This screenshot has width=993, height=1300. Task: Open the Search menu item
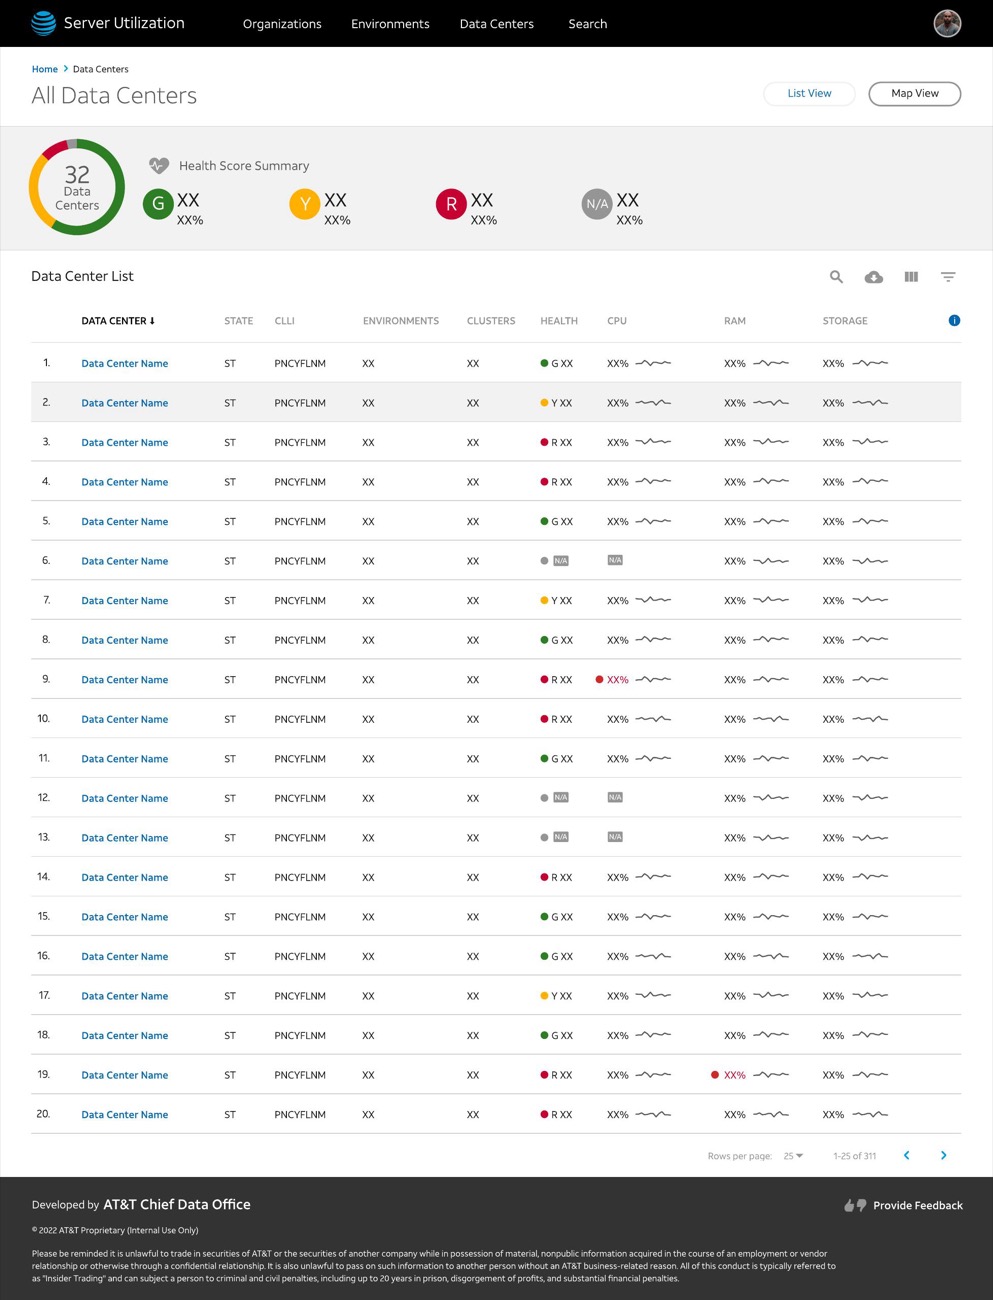[x=588, y=24]
